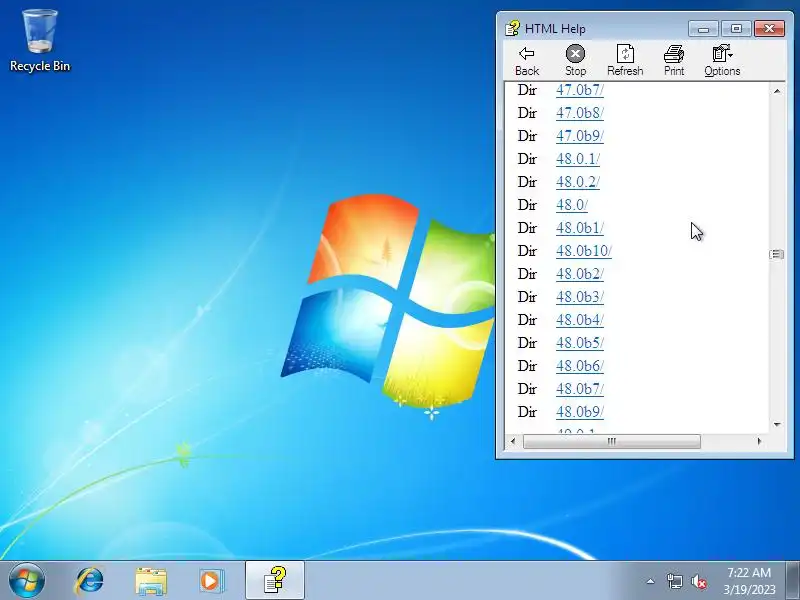The height and width of the screenshot is (600, 800).
Task: Click the HTML Help title bar icon
Action: point(512,29)
